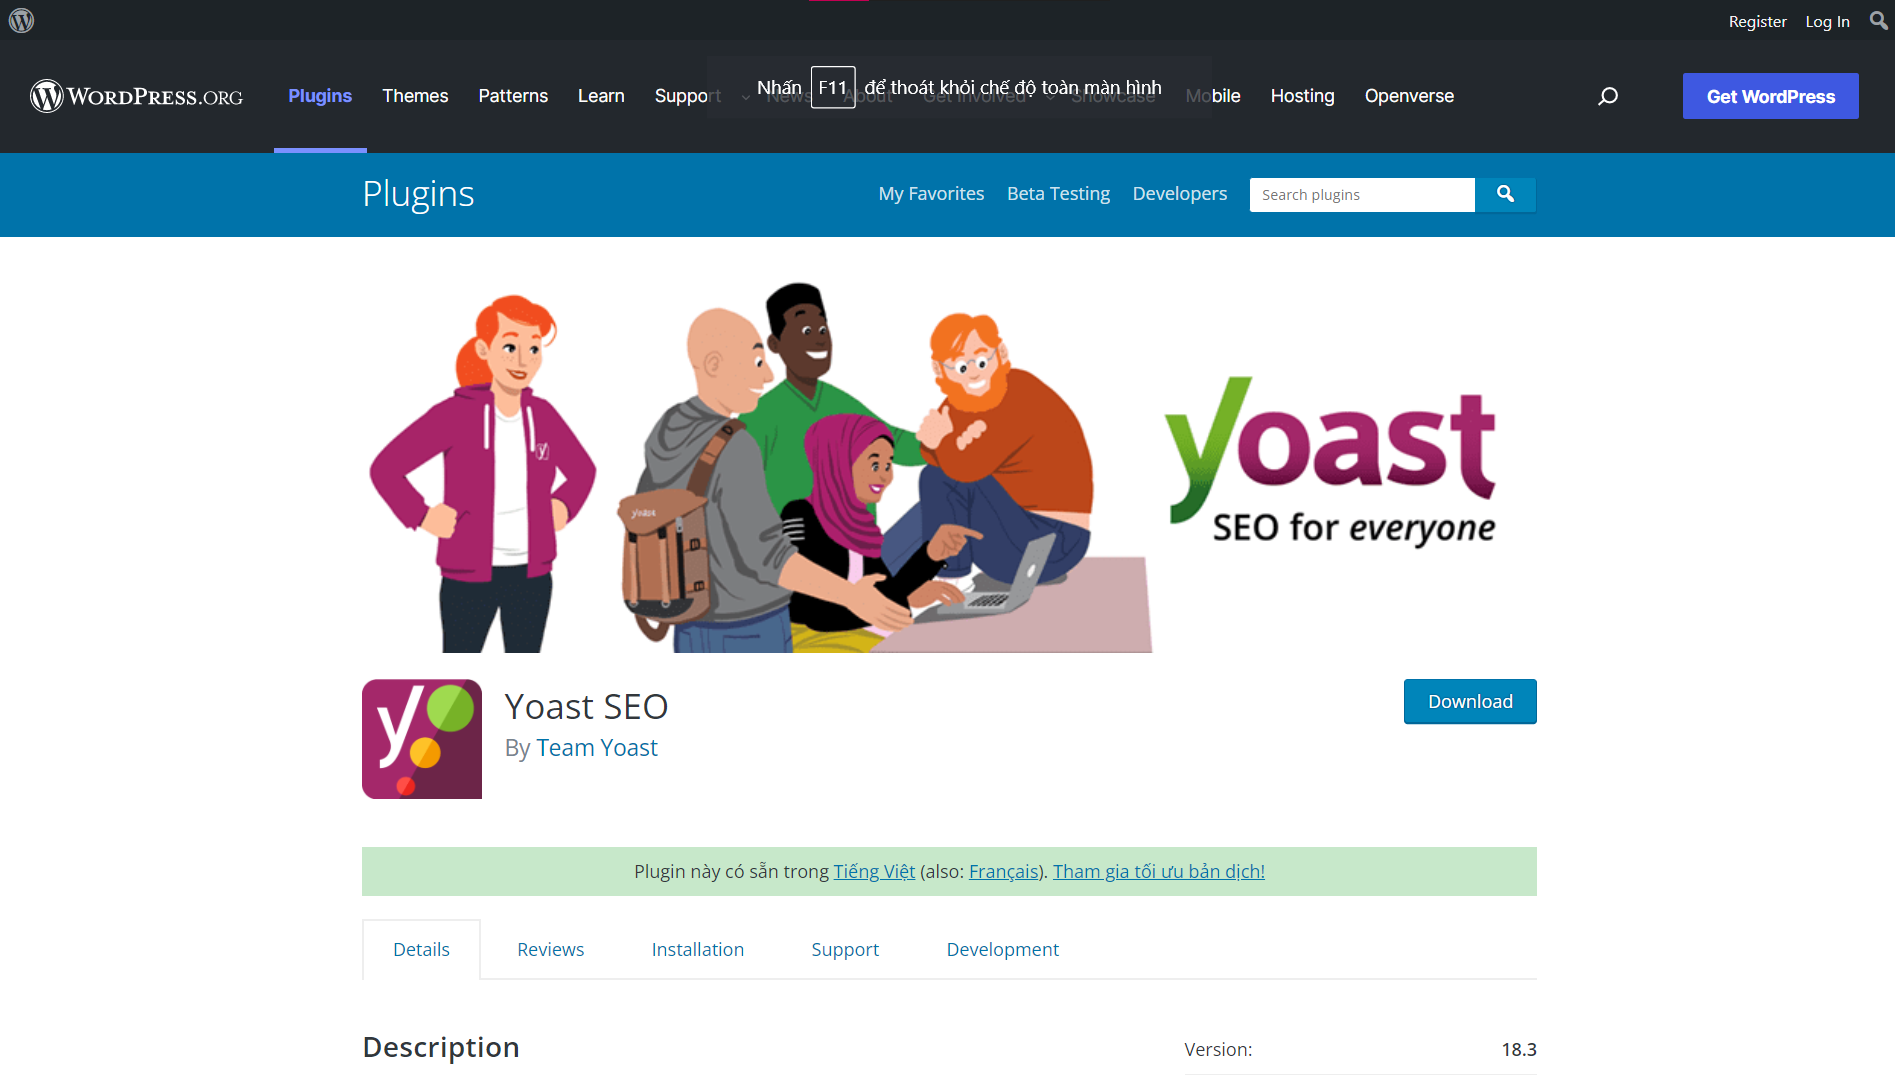Click the search icon in top utility bar

pos(1878,20)
